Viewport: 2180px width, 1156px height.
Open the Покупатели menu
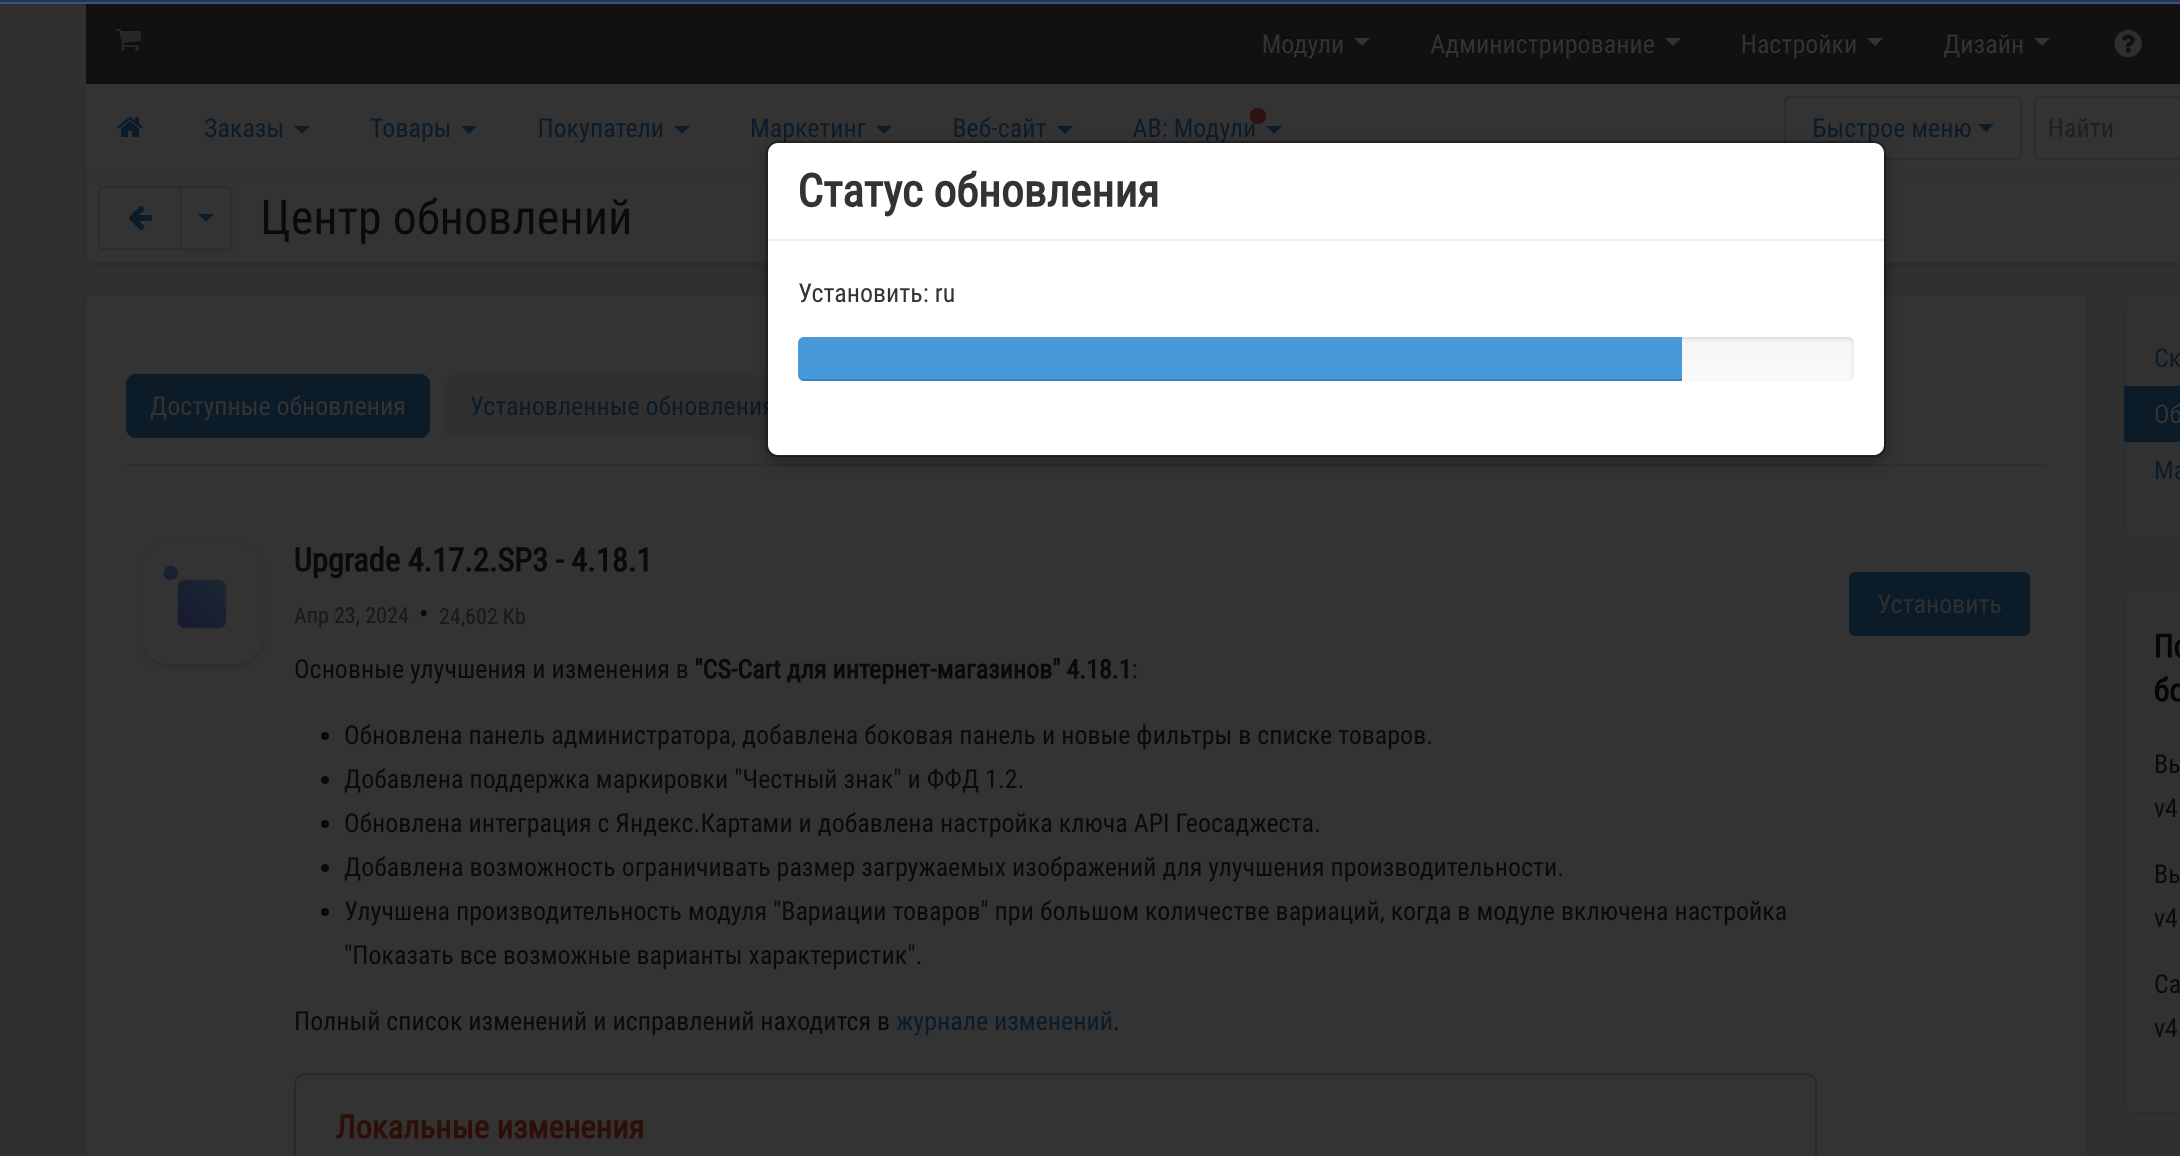pos(612,129)
